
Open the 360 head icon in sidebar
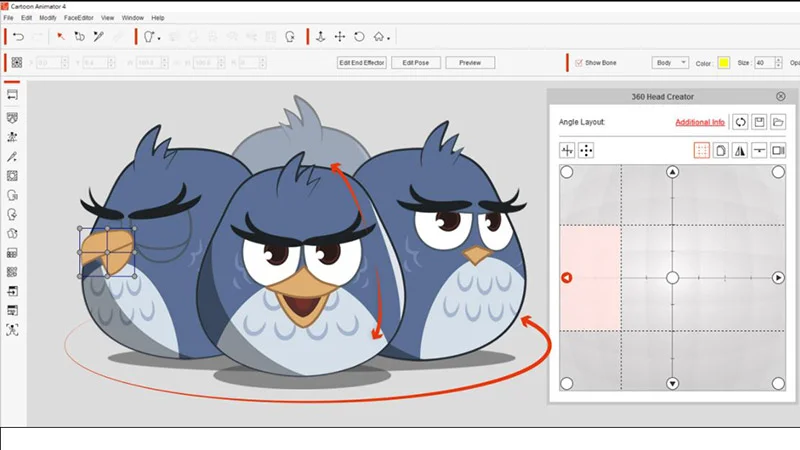point(12,195)
